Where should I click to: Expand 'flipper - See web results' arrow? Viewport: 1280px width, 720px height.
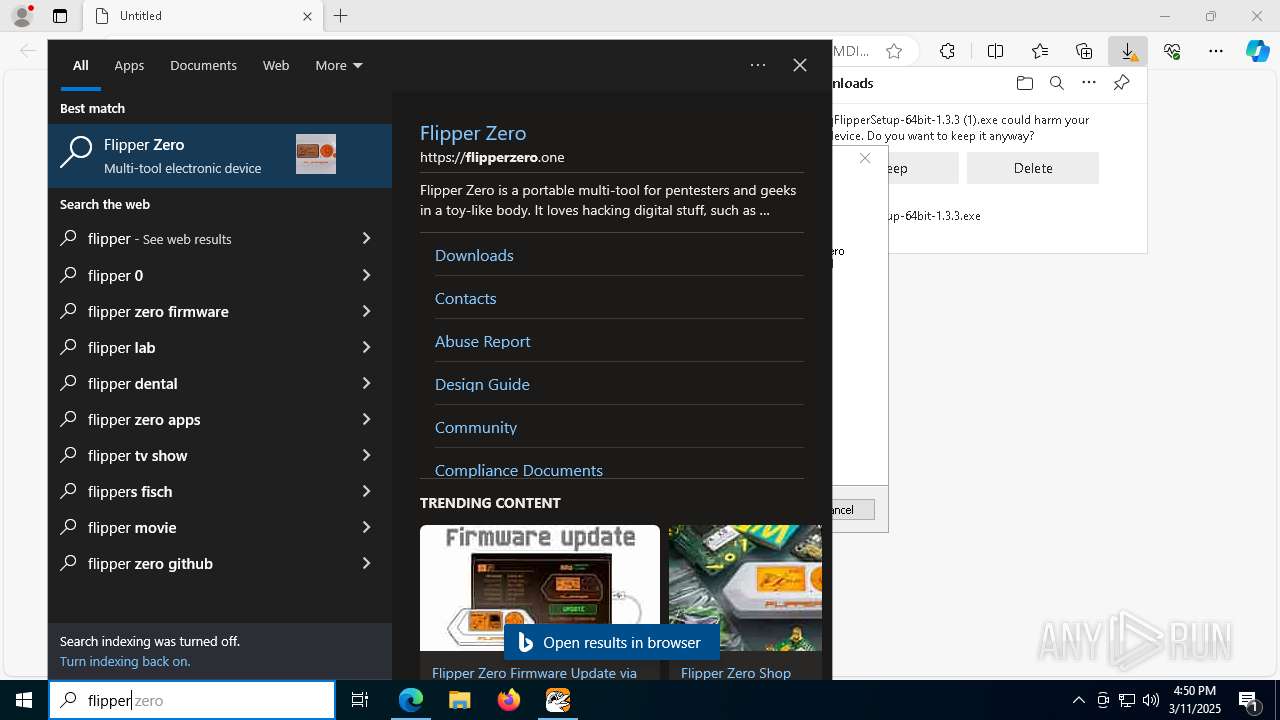(x=366, y=239)
